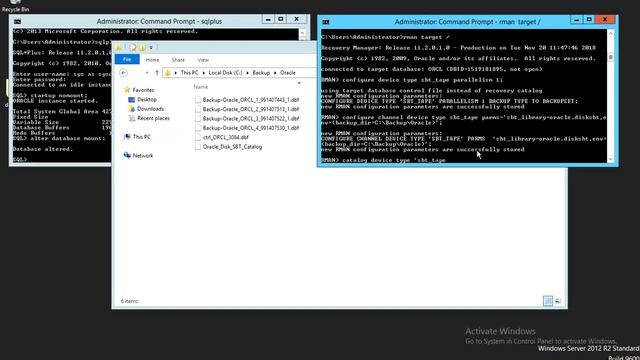640x360 pixels.
Task: Select Backup in address breadcrumb
Action: 261,73
